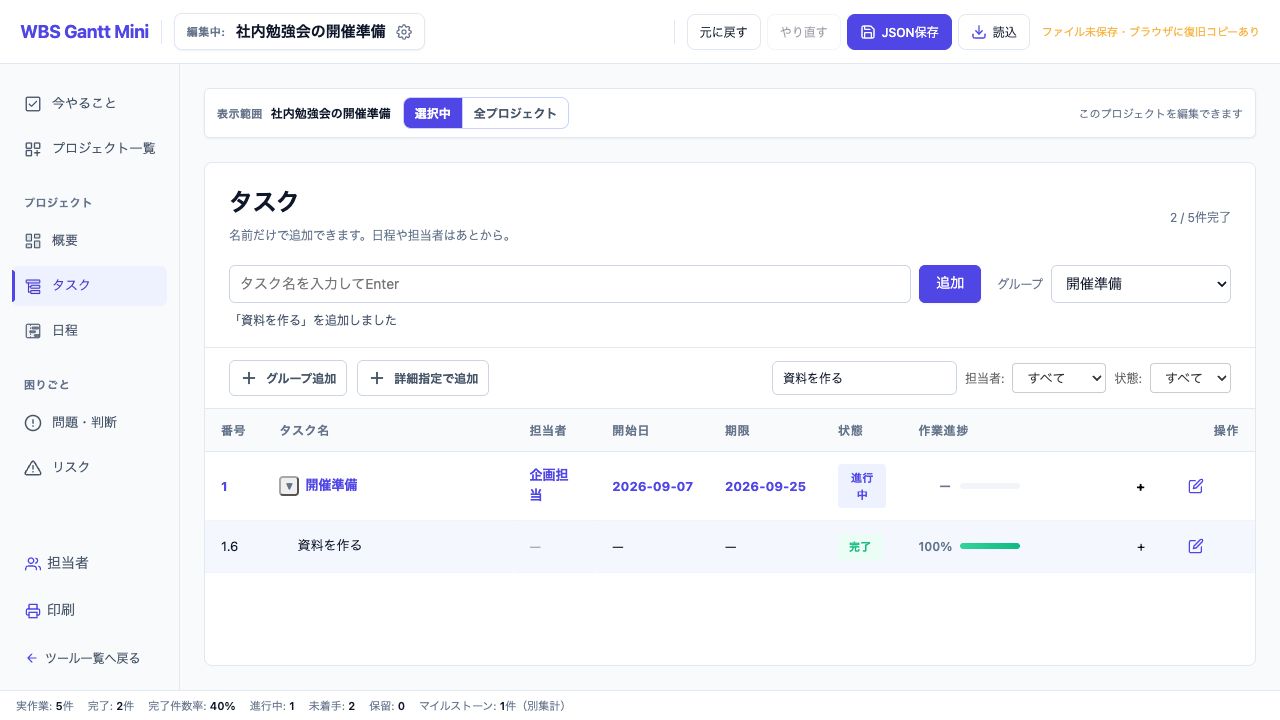1280x720 pixels.
Task: Click the 進行中 status badge
Action: (x=862, y=486)
